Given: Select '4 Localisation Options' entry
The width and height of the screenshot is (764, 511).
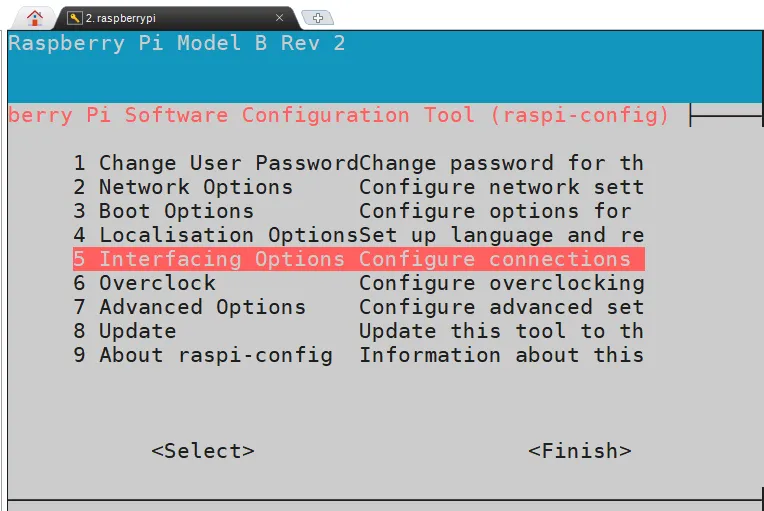Looking at the screenshot, I should click(215, 235).
